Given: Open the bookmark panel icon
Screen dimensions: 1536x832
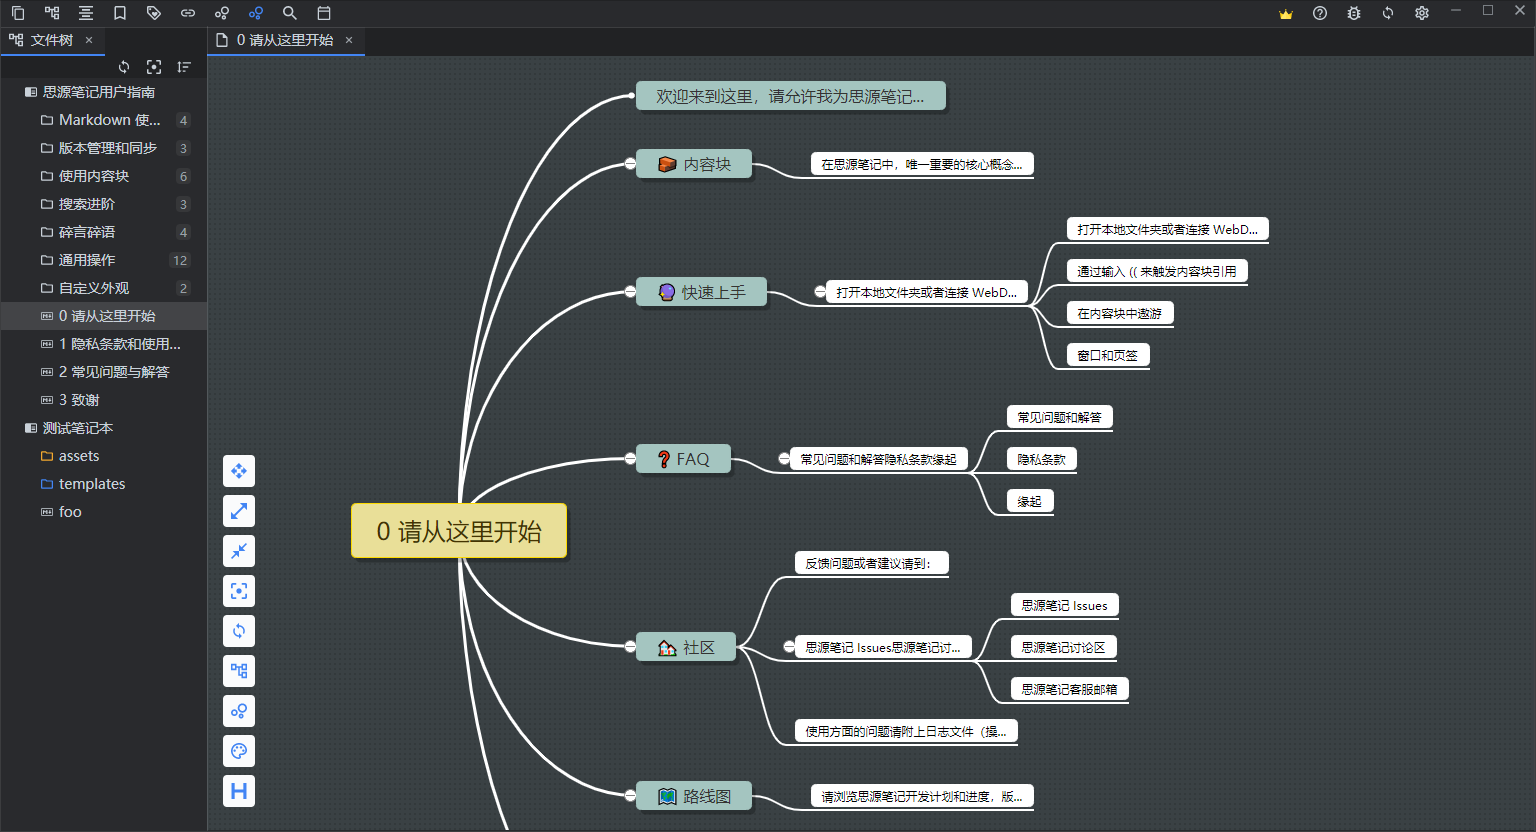Looking at the screenshot, I should pyautogui.click(x=120, y=13).
